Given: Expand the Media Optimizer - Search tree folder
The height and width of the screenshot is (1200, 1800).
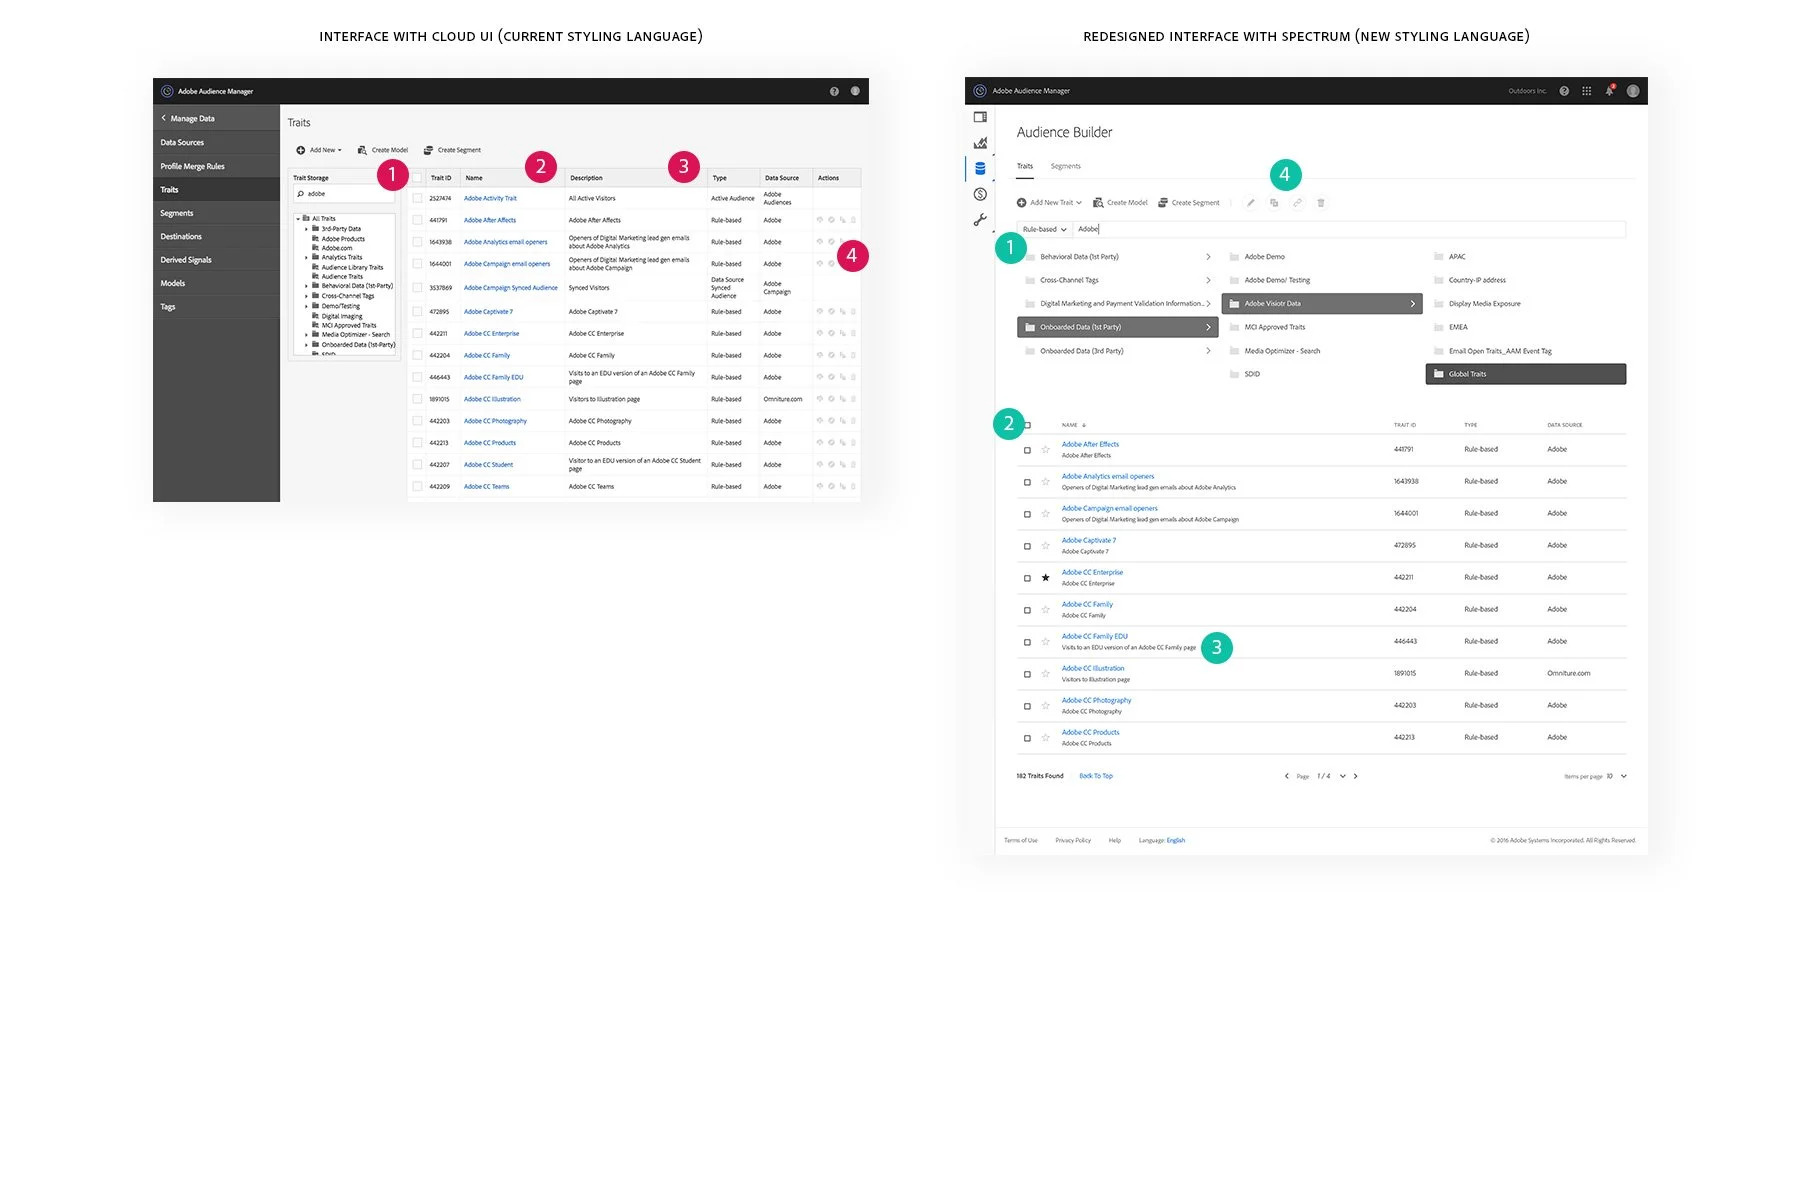Looking at the screenshot, I should (x=307, y=335).
